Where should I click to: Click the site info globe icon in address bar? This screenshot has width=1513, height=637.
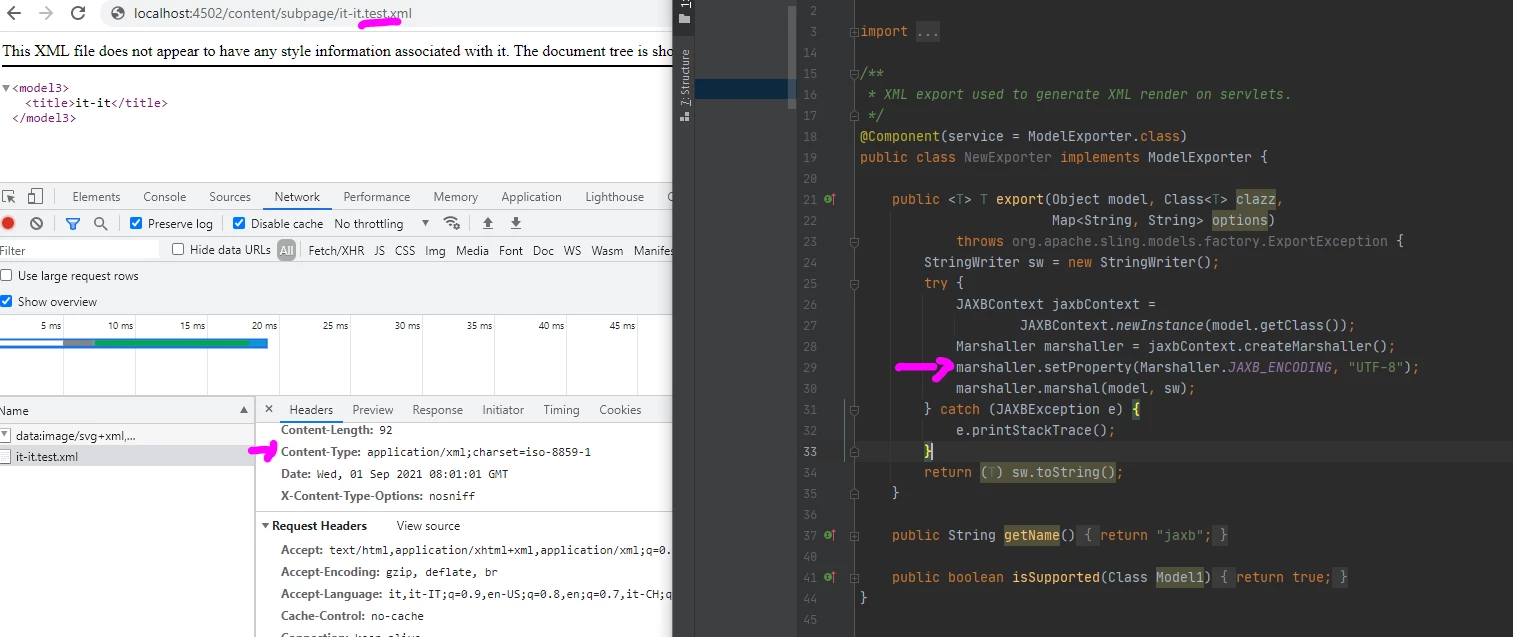[x=118, y=14]
